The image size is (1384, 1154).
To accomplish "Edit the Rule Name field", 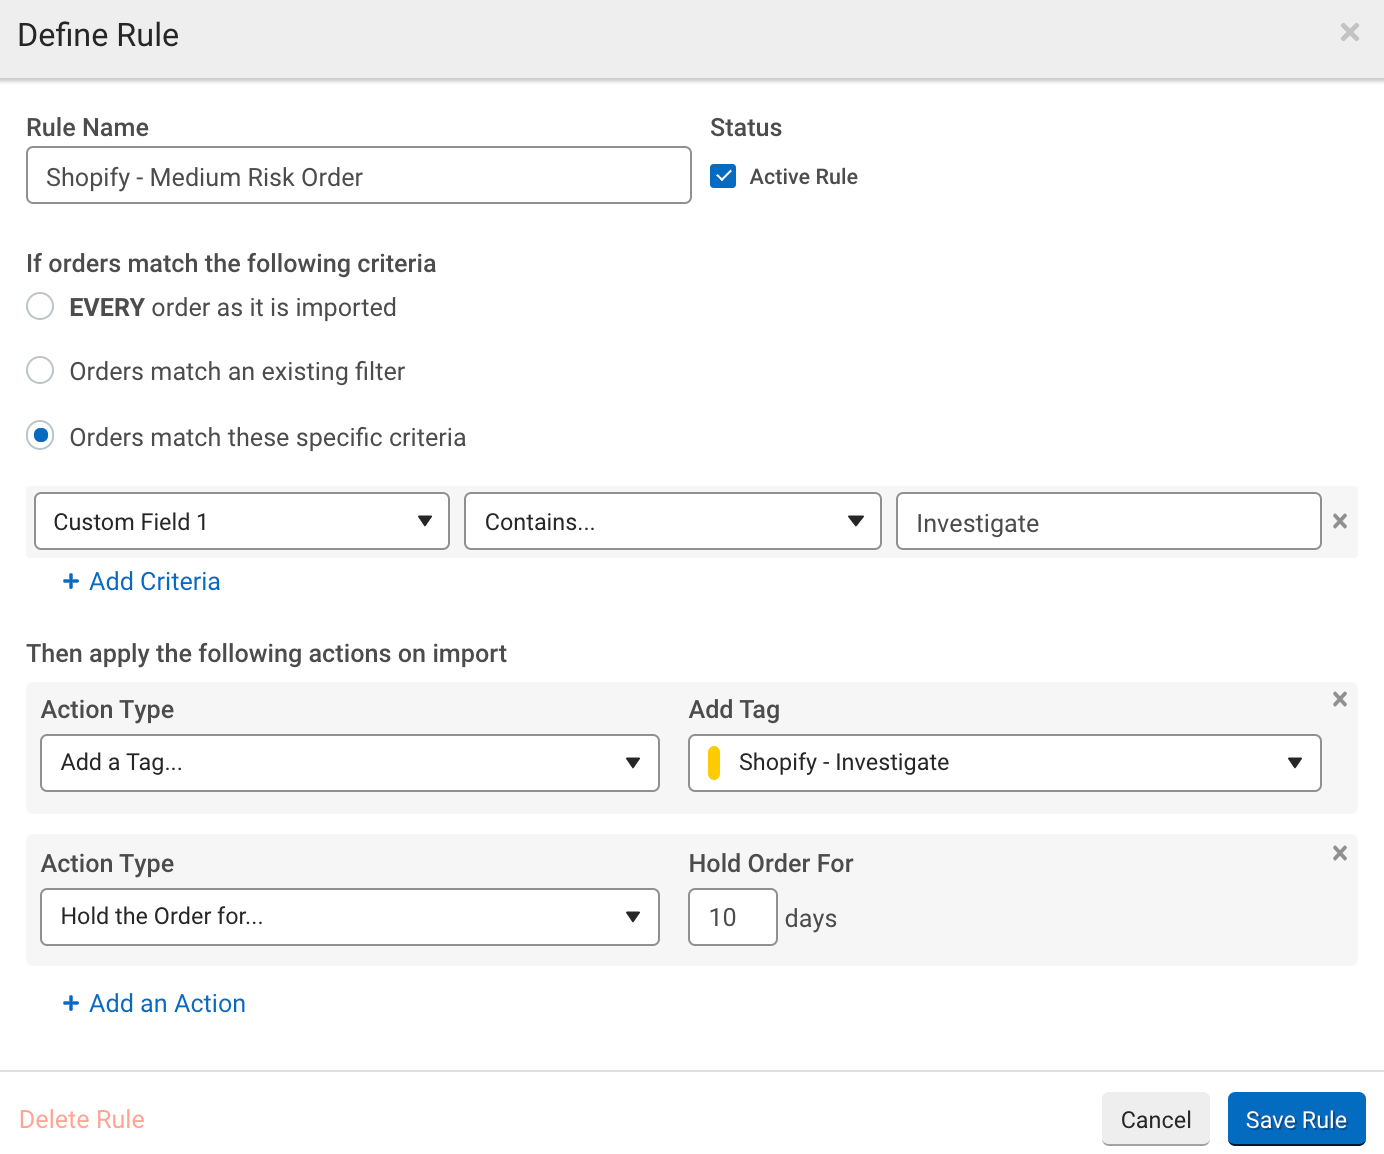I will 359,175.
